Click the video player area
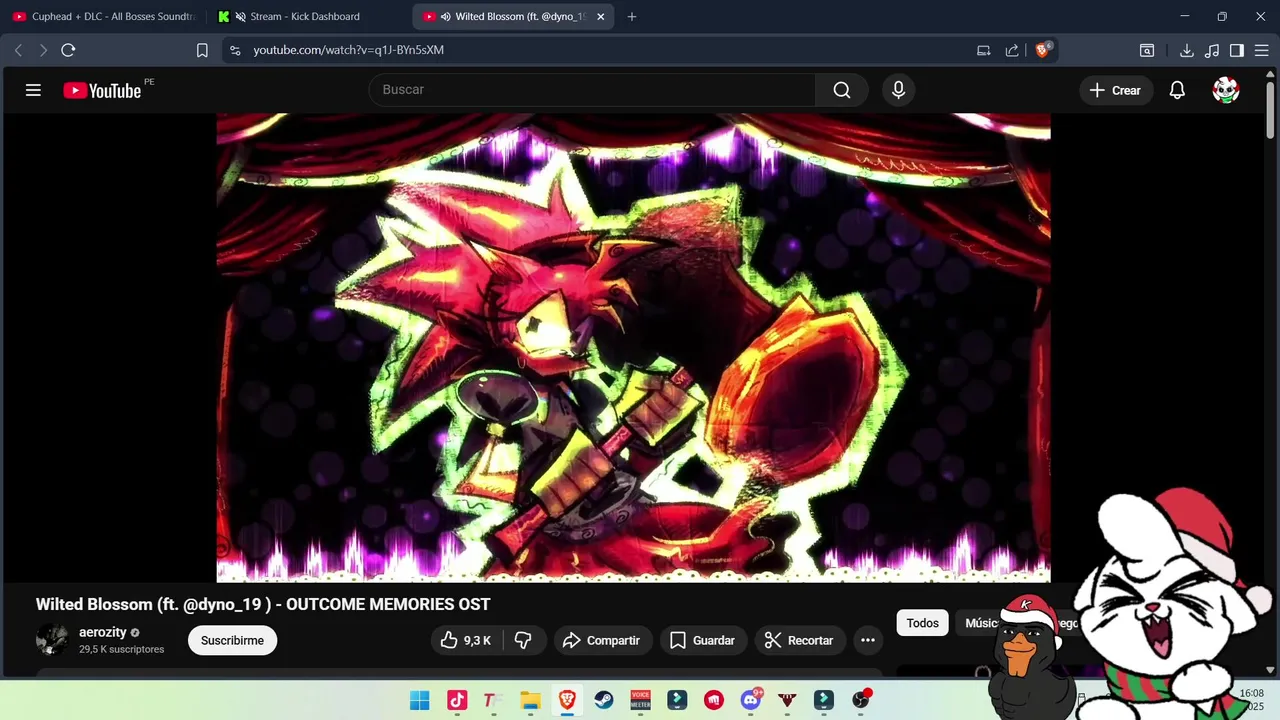The height and width of the screenshot is (720, 1280). coord(633,347)
